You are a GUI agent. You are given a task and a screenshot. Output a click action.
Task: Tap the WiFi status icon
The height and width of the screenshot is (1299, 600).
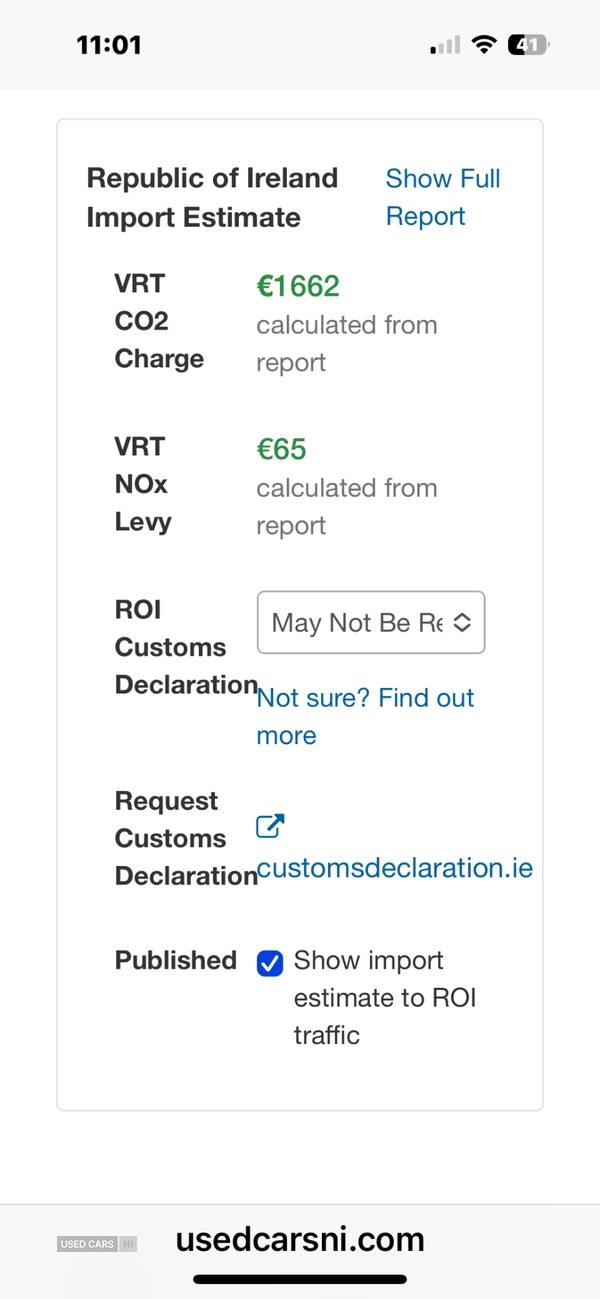485,45
